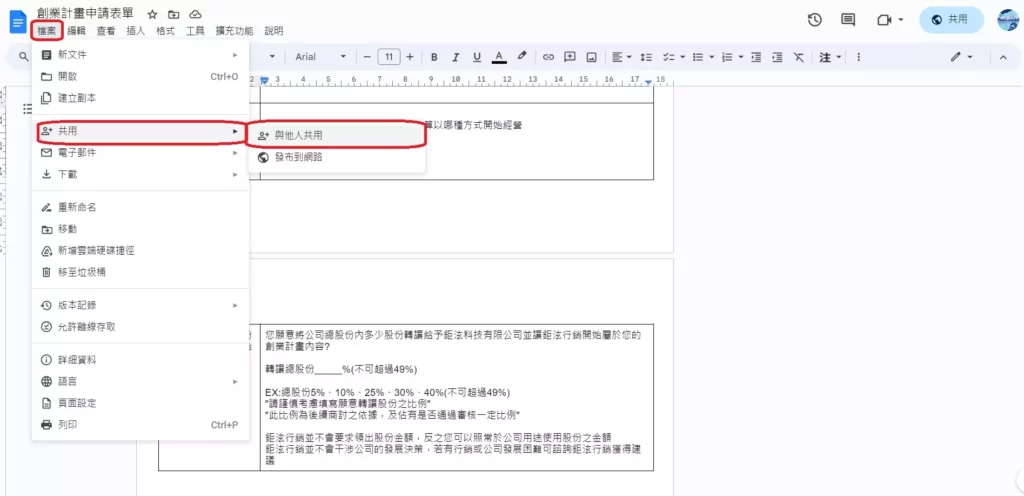Increase indent of the paragraph

(777, 57)
